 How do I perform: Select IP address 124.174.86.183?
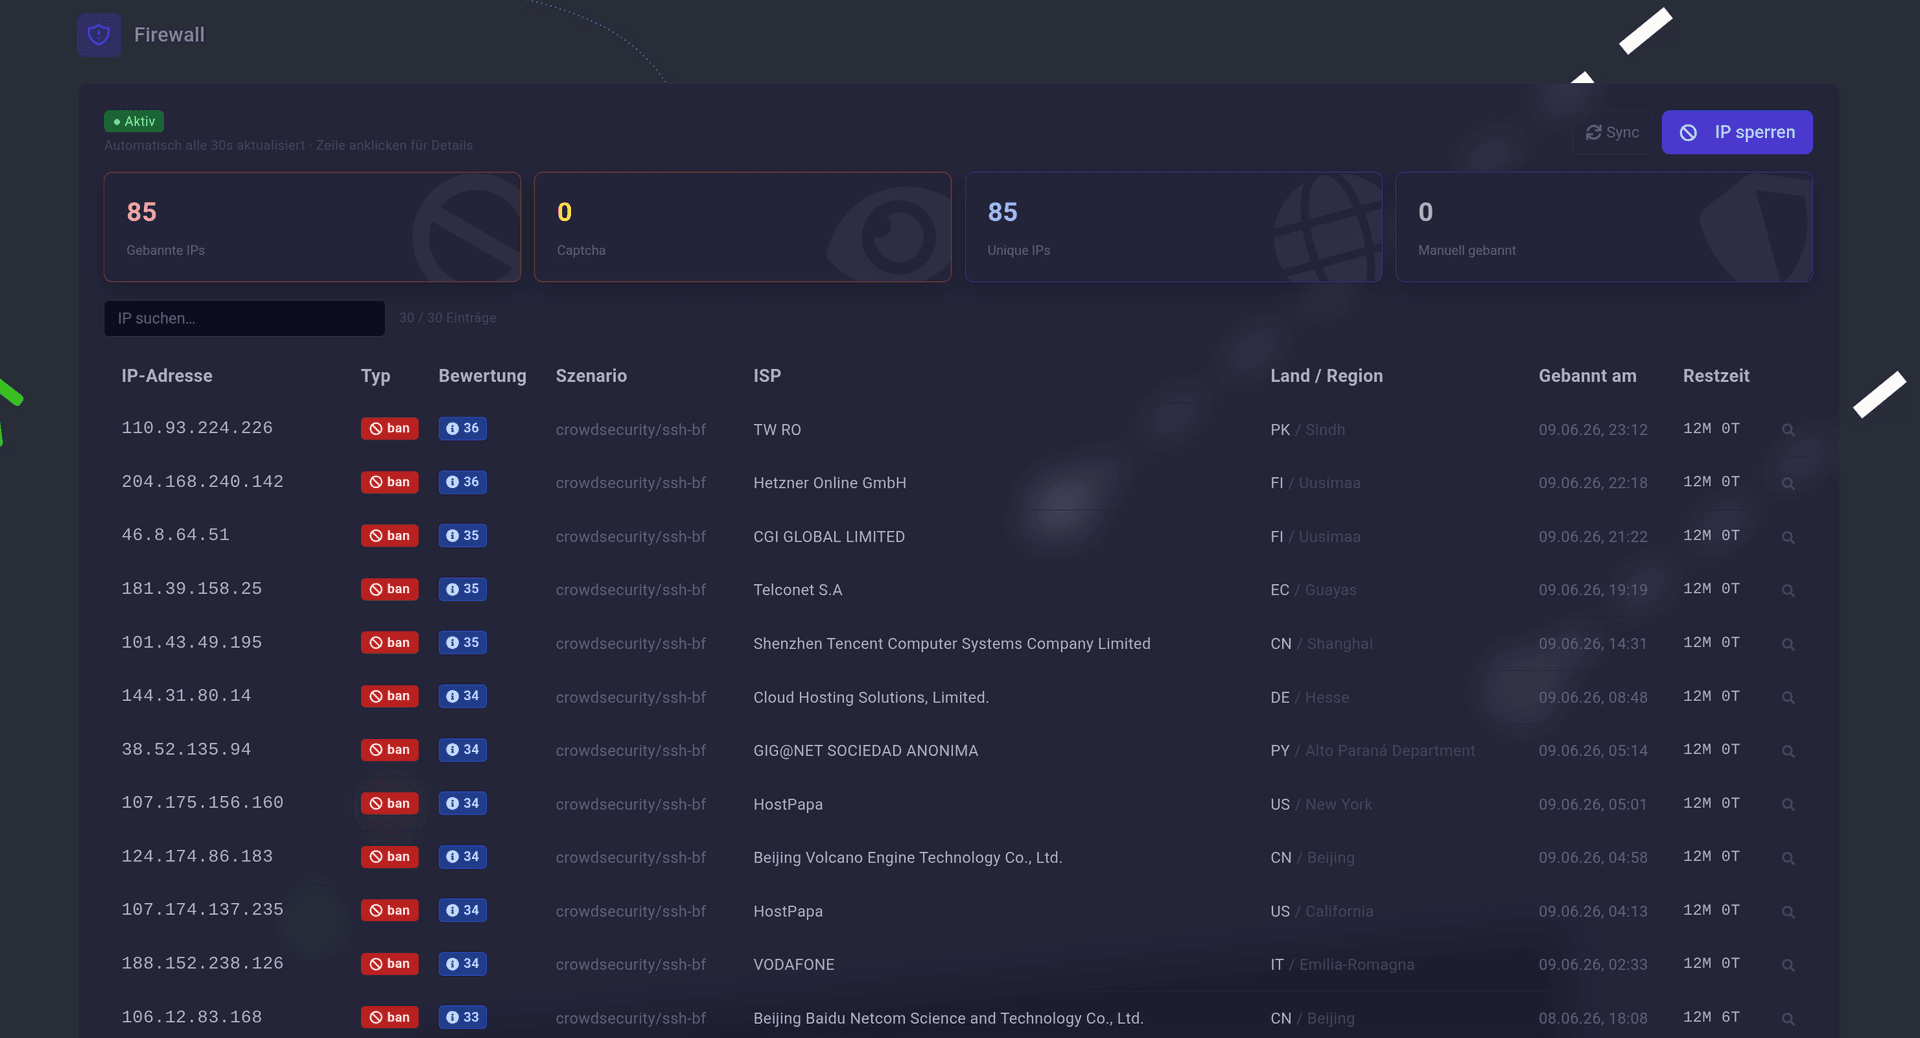click(197, 856)
